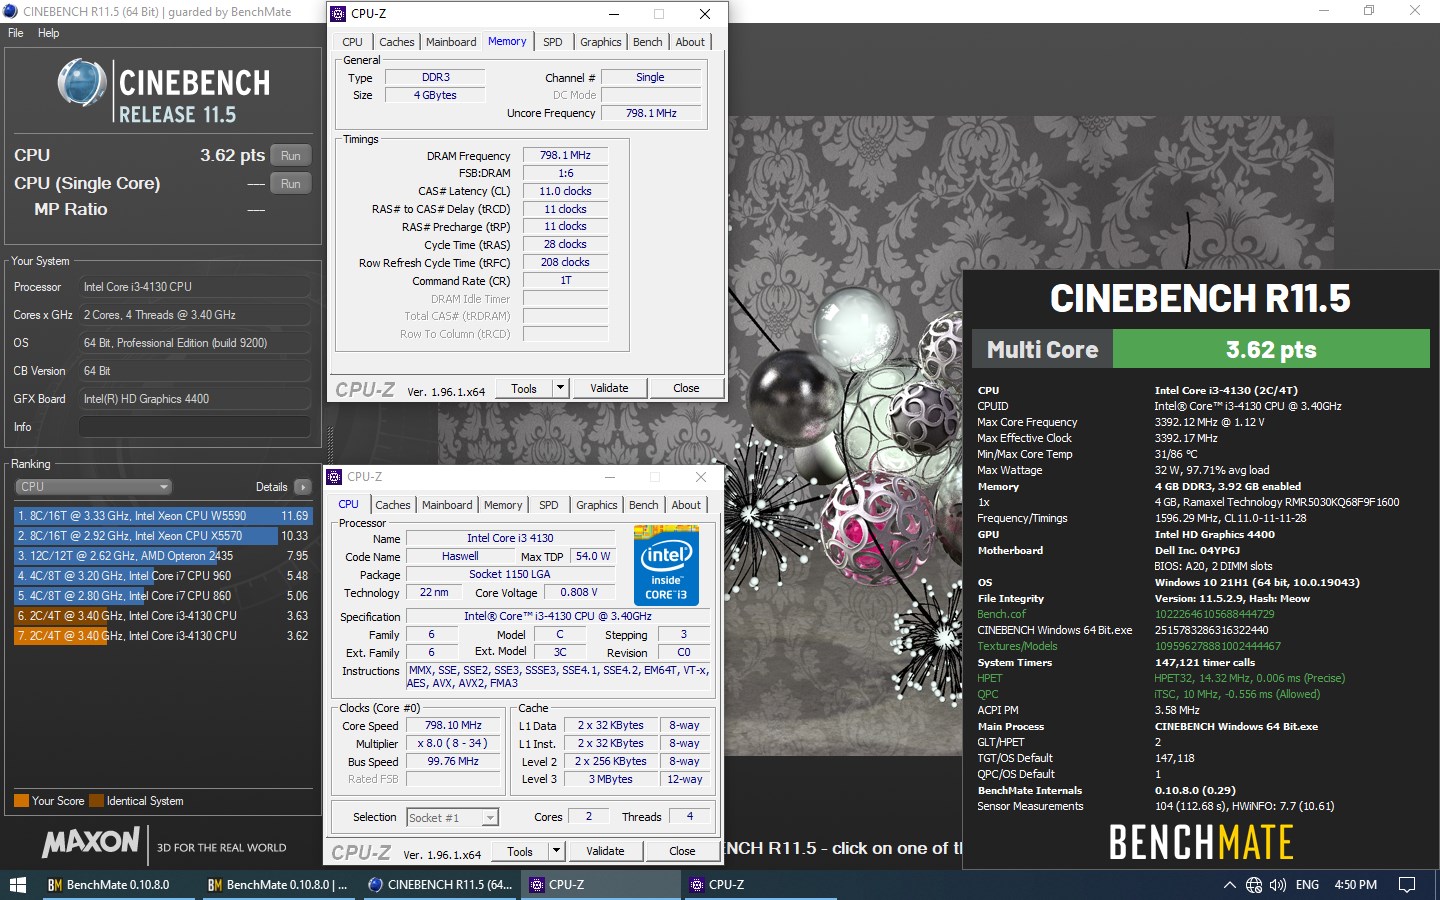
Task: Click Textures/Models file integrity entry
Action: tap(1017, 646)
